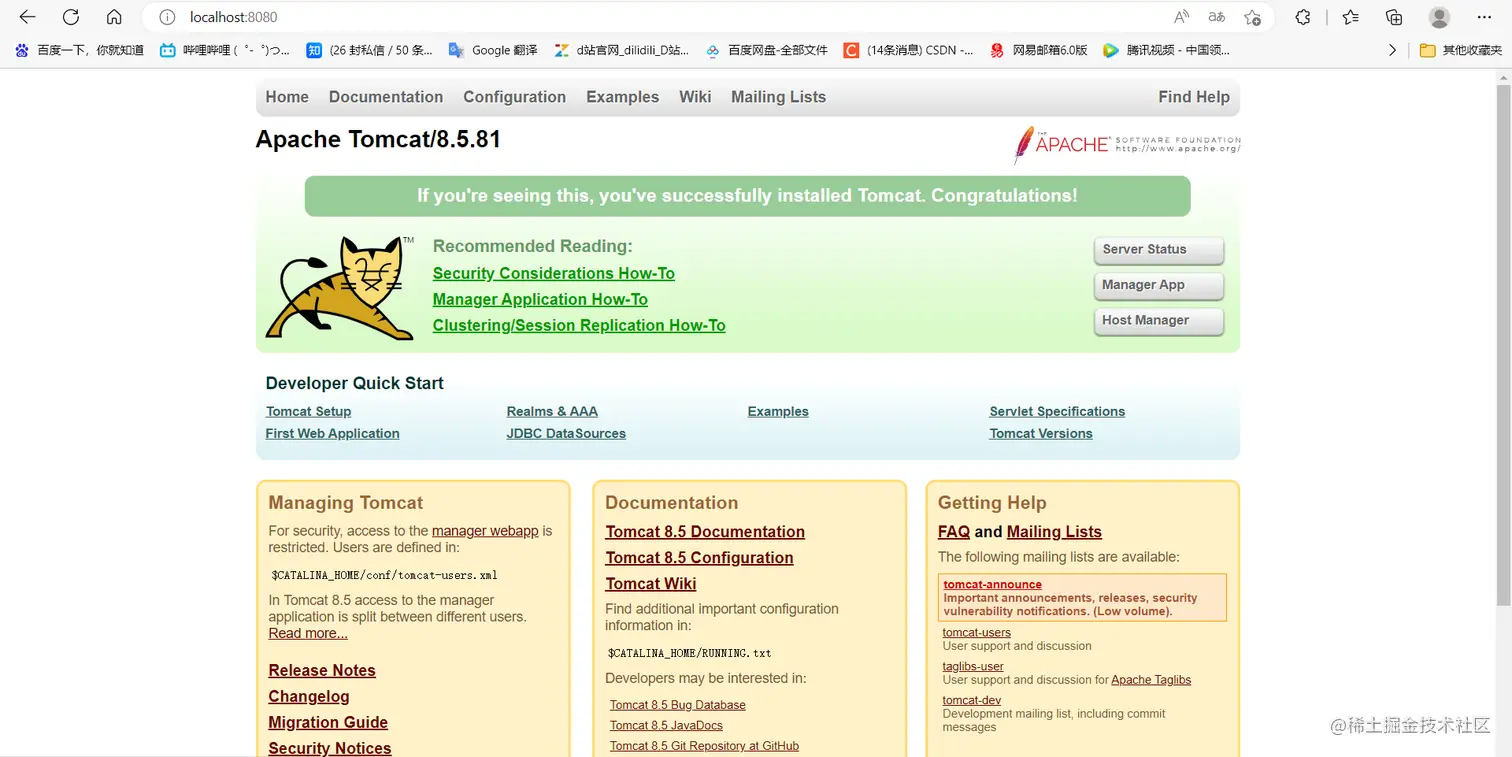Image resolution: width=1512 pixels, height=757 pixels.
Task: Reload the page with the refresh icon
Action: [x=71, y=17]
